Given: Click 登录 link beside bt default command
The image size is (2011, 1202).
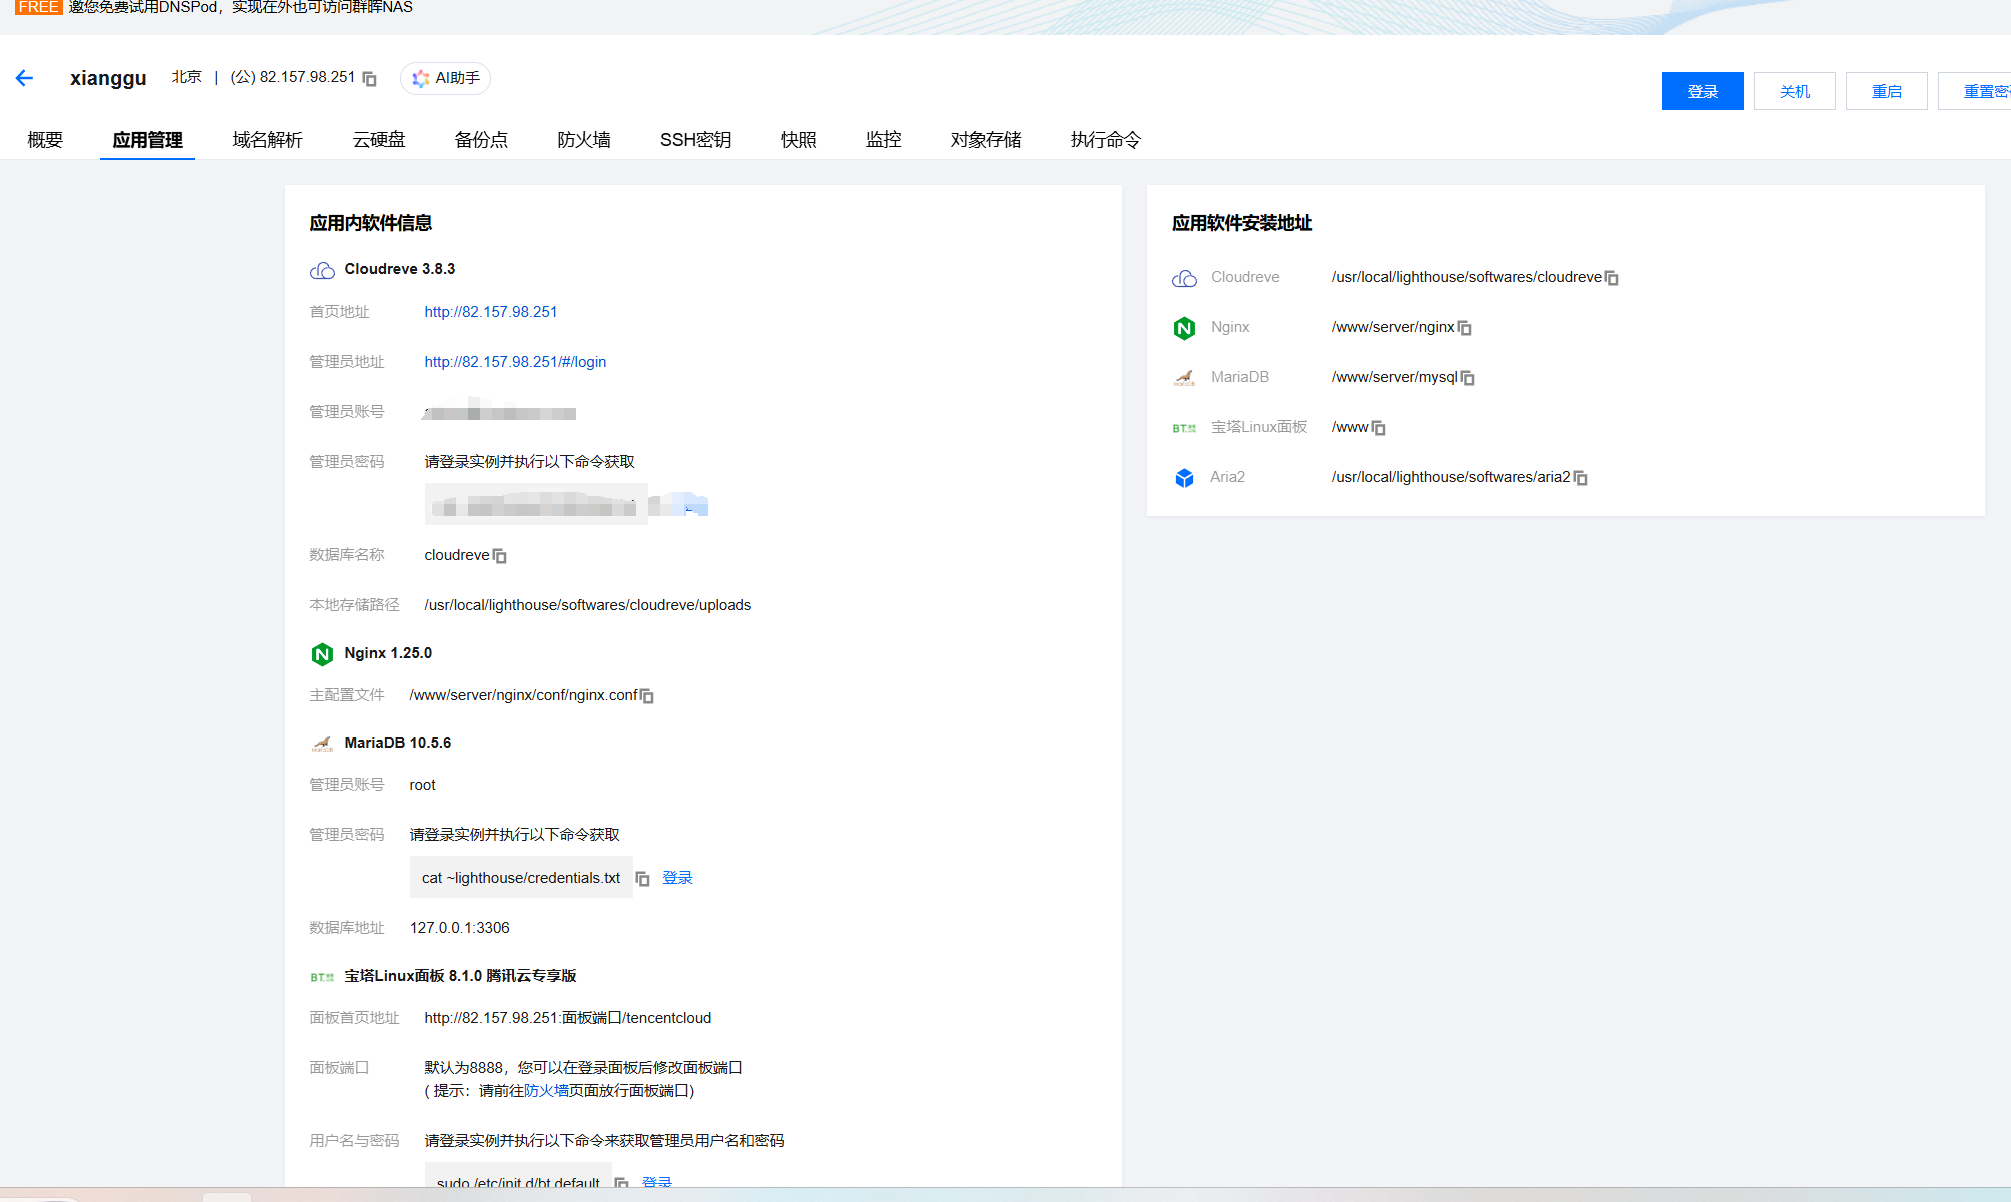Looking at the screenshot, I should coord(657,1182).
